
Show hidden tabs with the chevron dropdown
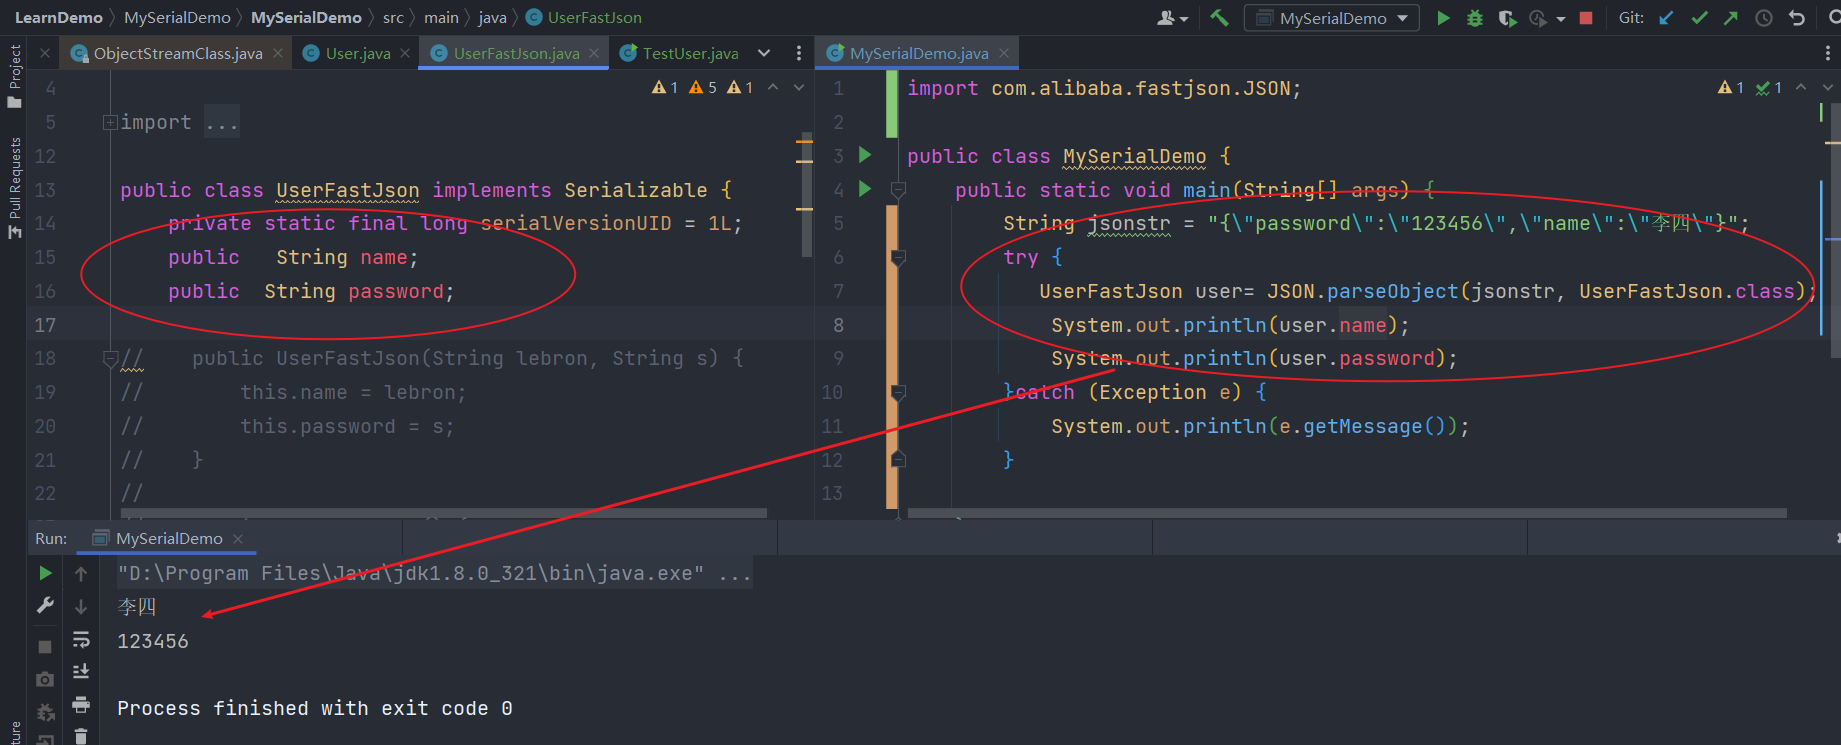point(764,53)
